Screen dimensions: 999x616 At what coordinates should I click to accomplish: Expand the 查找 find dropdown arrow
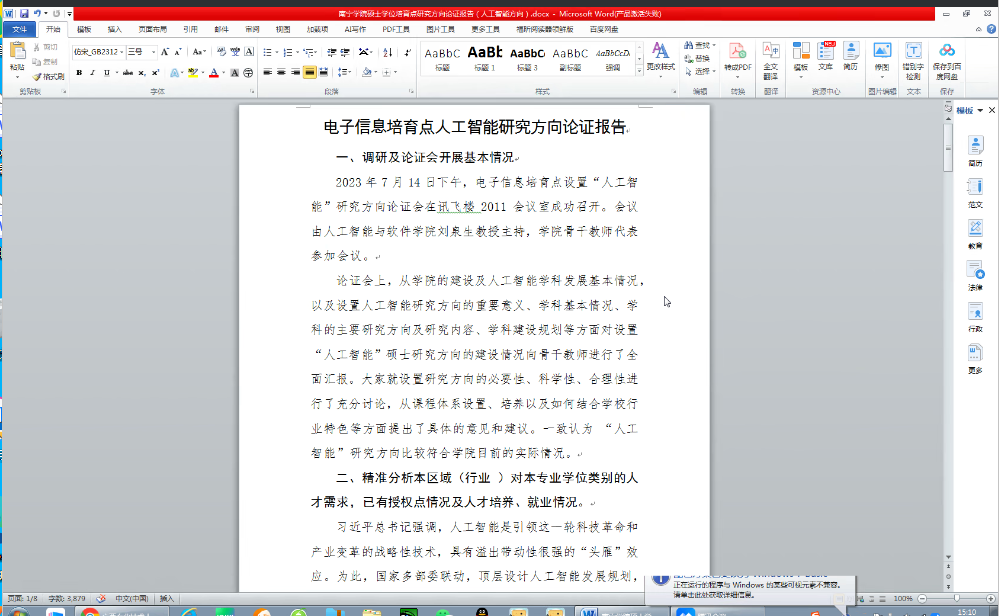click(716, 46)
